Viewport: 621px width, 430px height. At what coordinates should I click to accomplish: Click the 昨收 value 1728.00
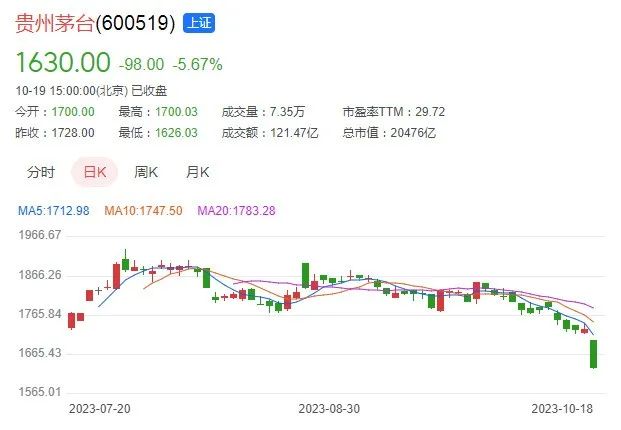pyautogui.click(x=73, y=133)
